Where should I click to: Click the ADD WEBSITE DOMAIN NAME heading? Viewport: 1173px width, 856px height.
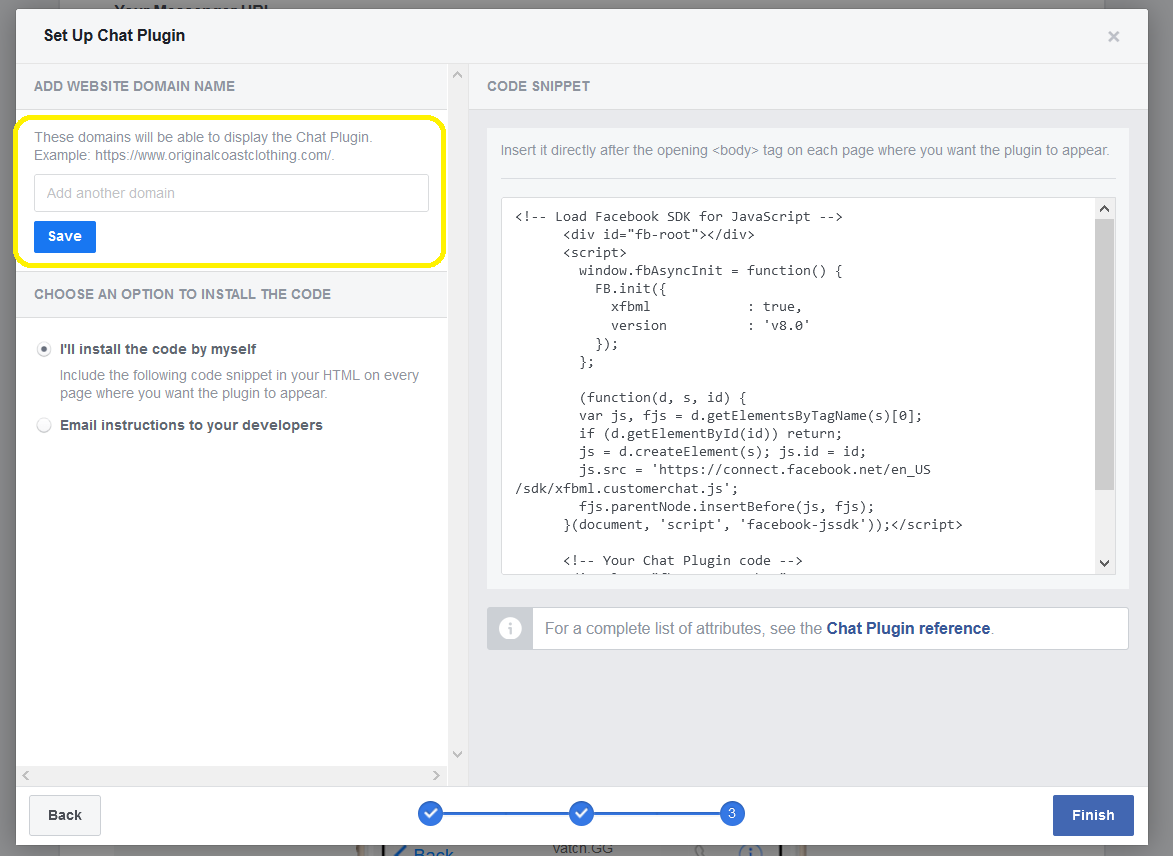135,86
